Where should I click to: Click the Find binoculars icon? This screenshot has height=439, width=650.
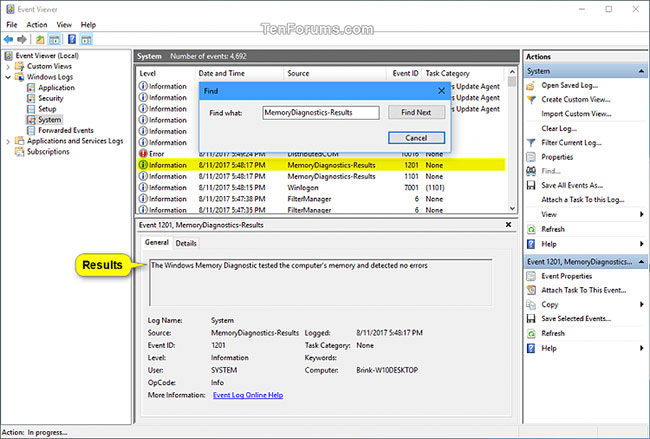pos(531,171)
